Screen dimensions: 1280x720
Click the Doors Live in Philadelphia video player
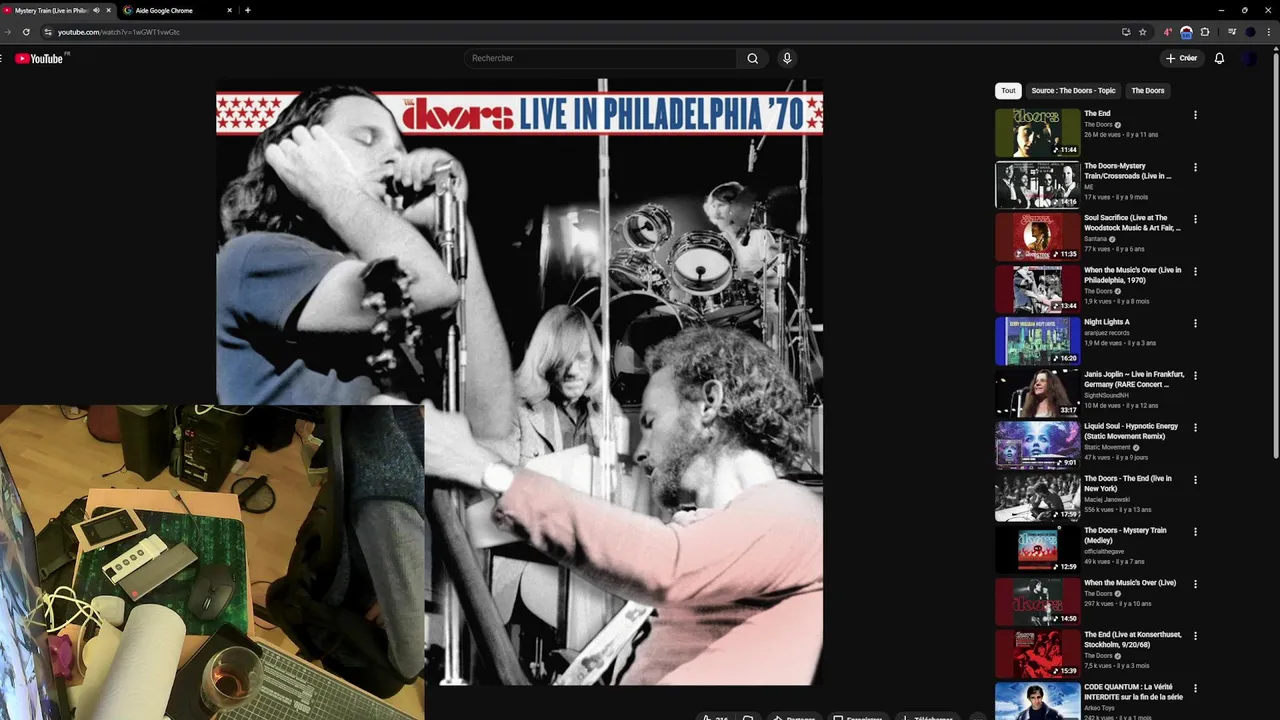pos(520,382)
